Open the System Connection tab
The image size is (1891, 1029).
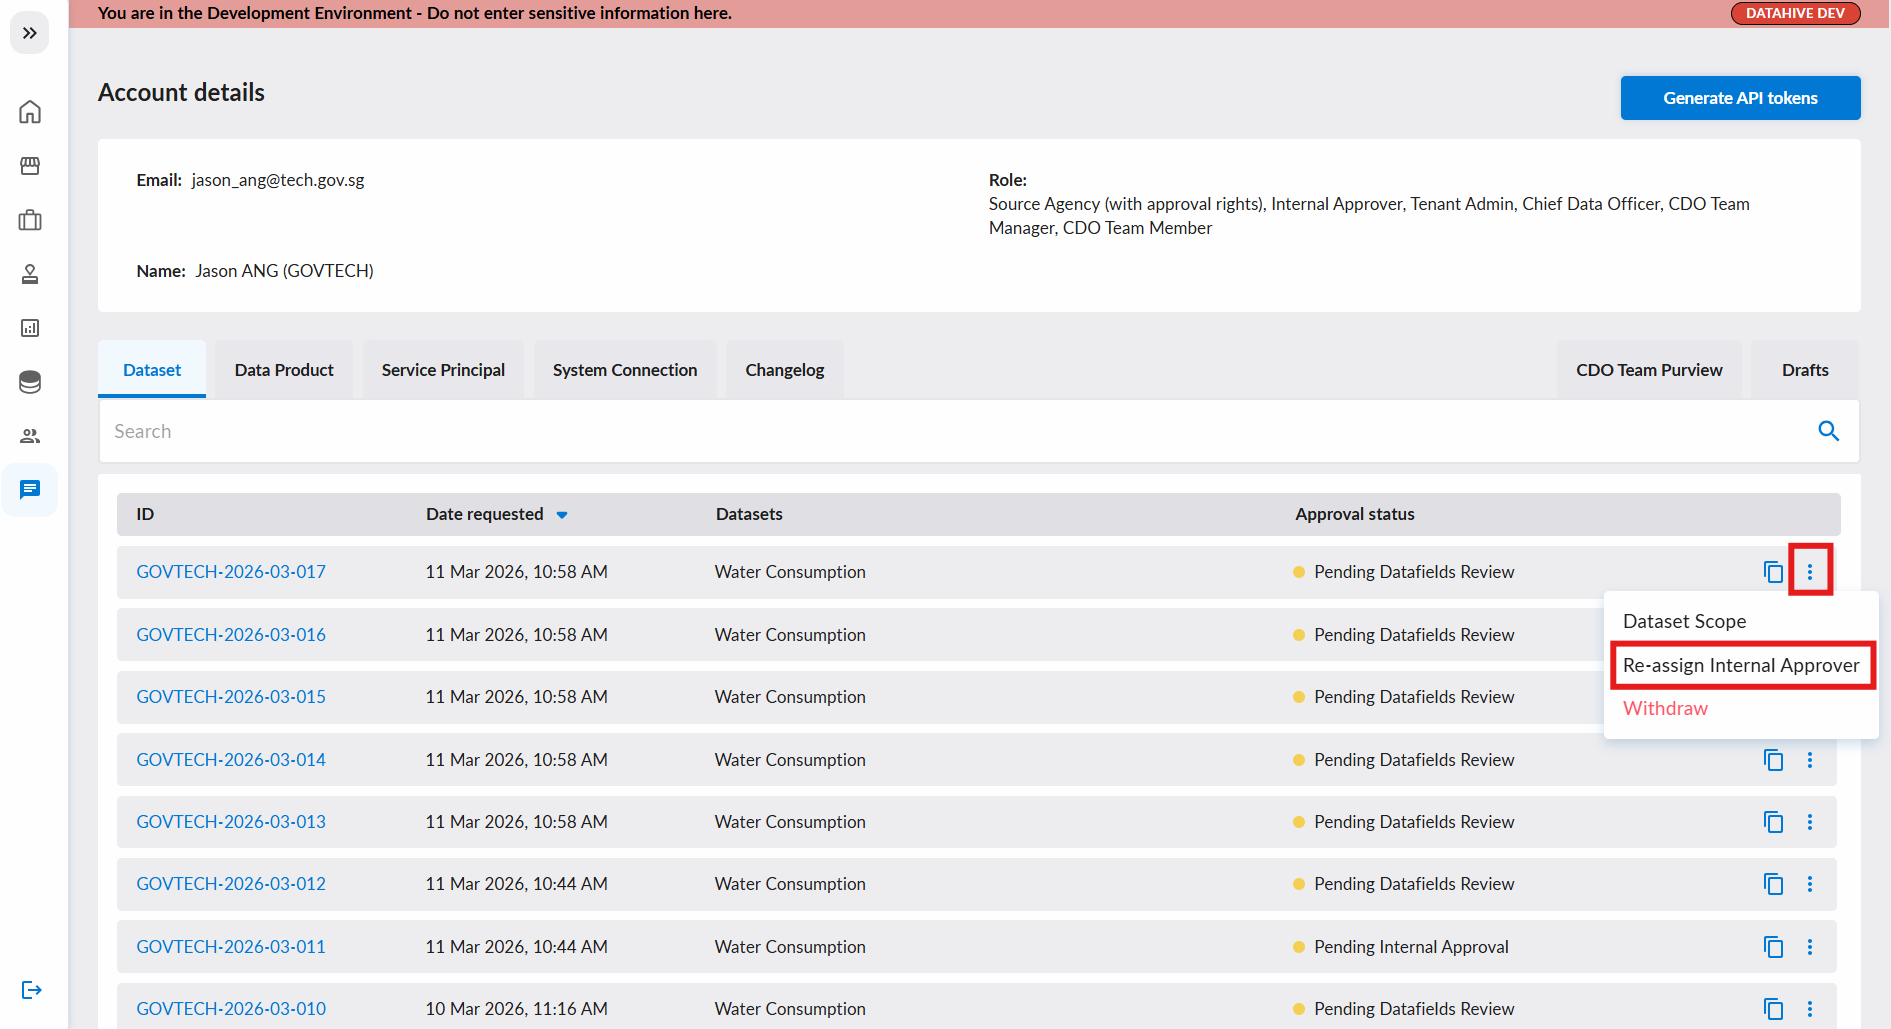pos(625,370)
